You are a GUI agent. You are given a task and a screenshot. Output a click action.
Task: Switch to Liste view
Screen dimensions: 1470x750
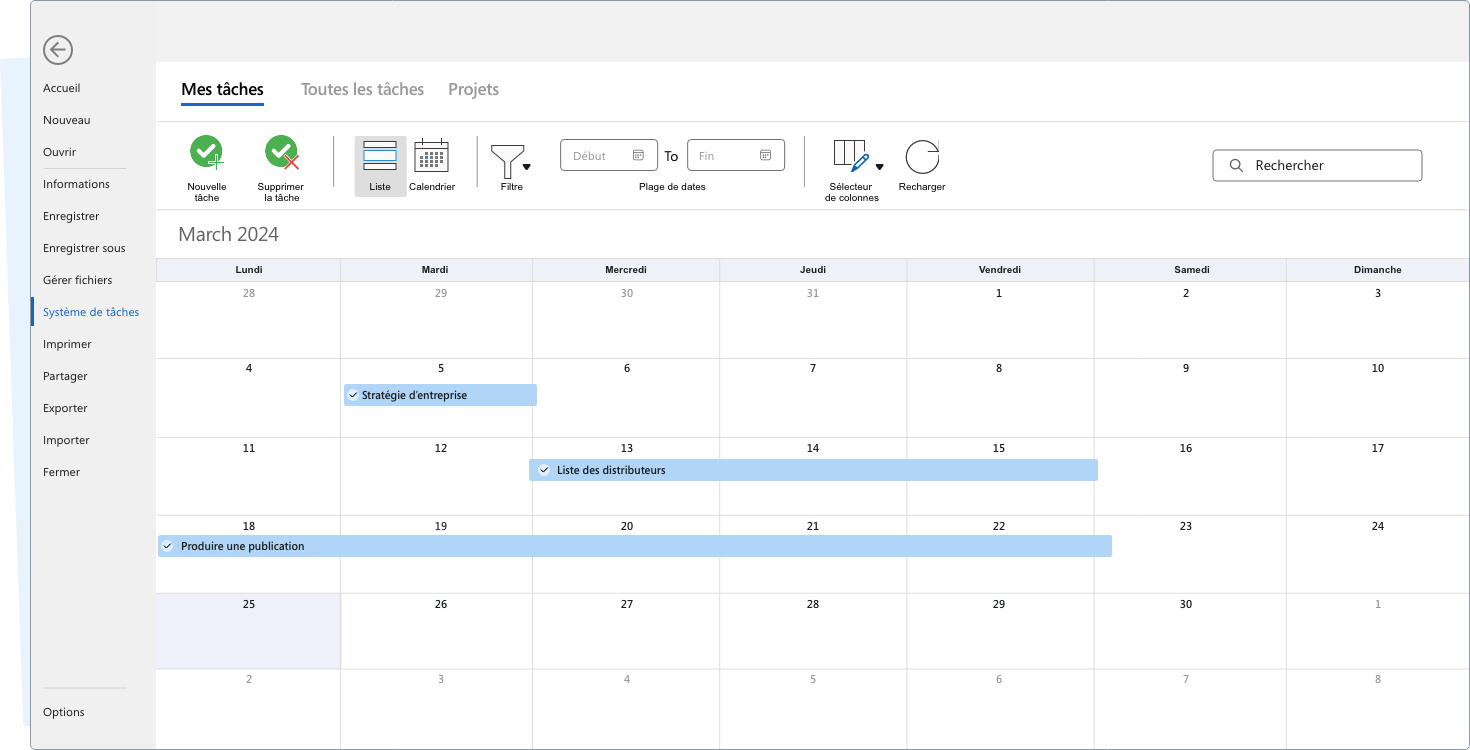pos(380,166)
